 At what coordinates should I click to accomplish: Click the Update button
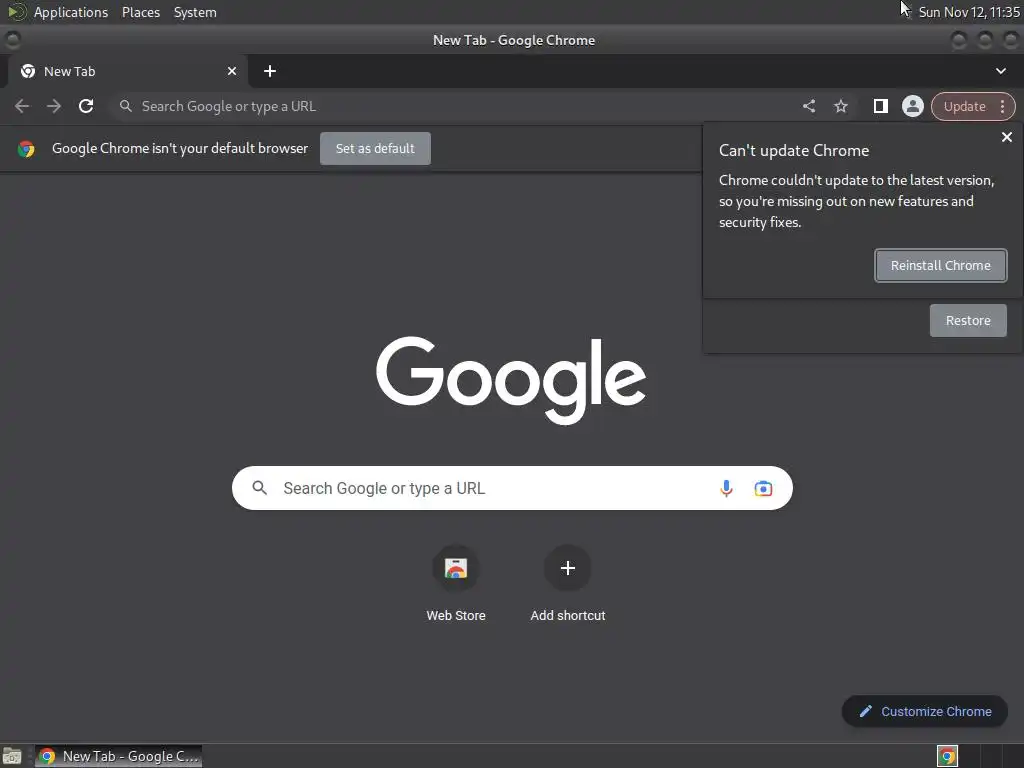point(964,106)
